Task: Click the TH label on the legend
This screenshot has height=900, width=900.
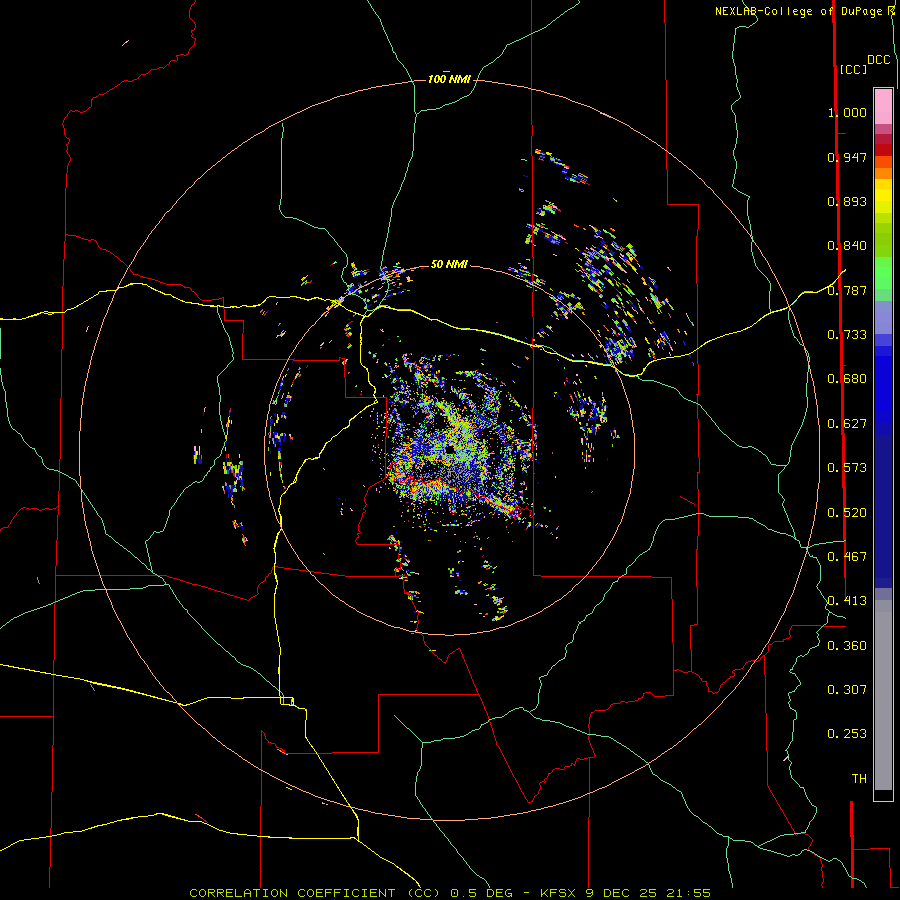Action: click(x=859, y=779)
